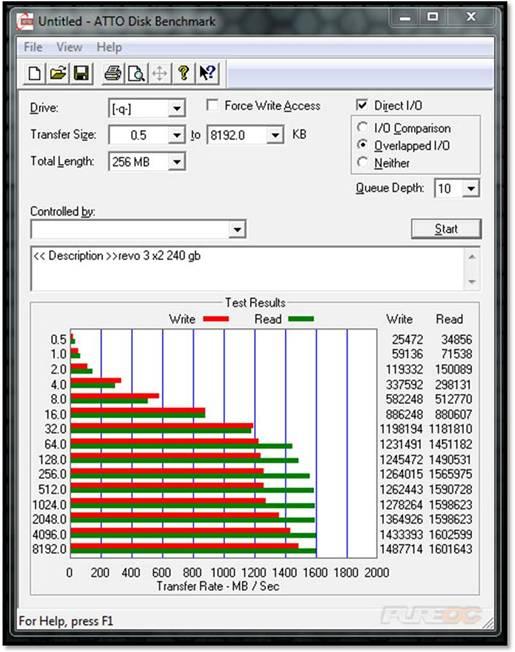The height and width of the screenshot is (652, 515).
Task: Select the I/O Comparison radio button
Action: coord(362,127)
